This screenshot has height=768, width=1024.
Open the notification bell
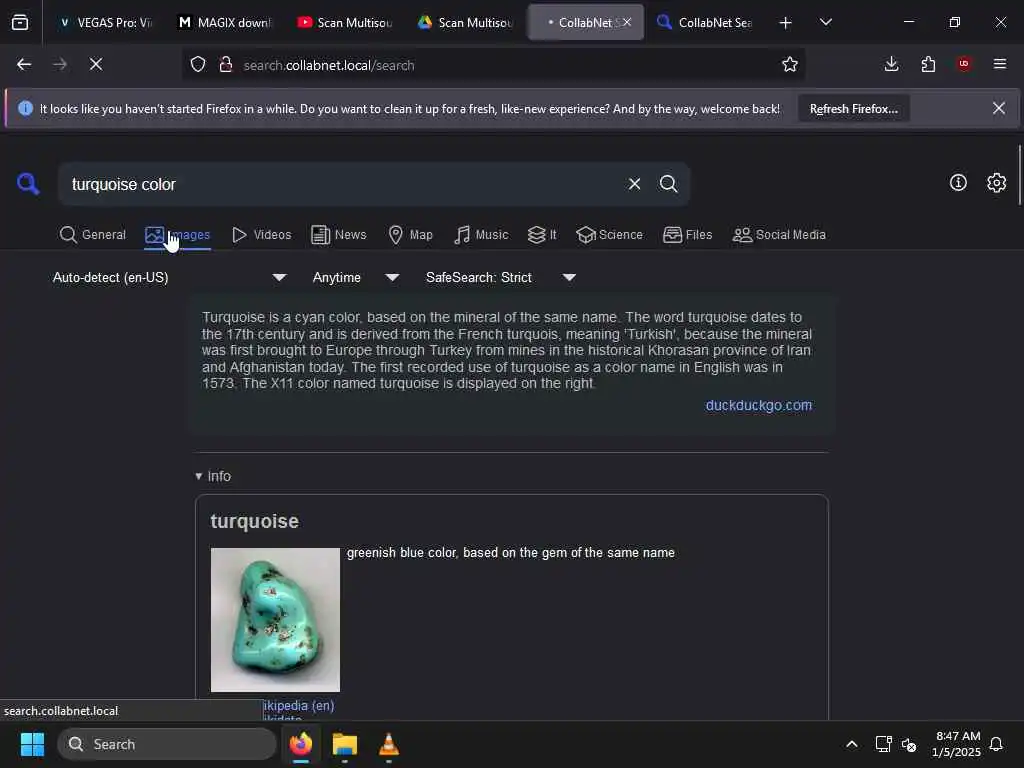point(996,744)
